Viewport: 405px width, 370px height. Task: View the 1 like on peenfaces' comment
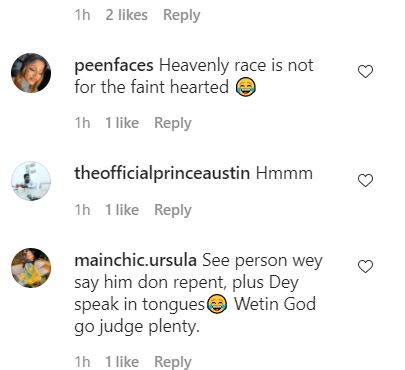coord(122,123)
